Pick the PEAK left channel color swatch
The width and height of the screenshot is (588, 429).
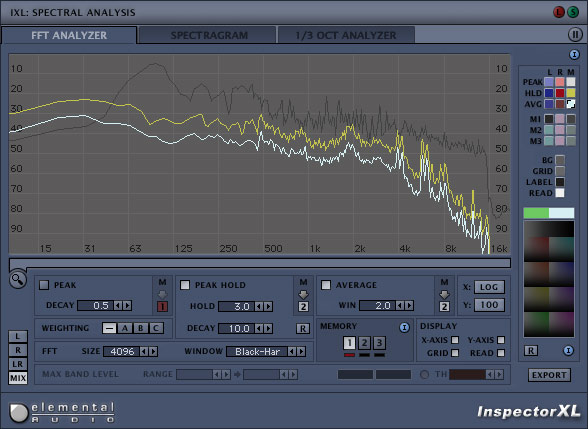click(549, 82)
